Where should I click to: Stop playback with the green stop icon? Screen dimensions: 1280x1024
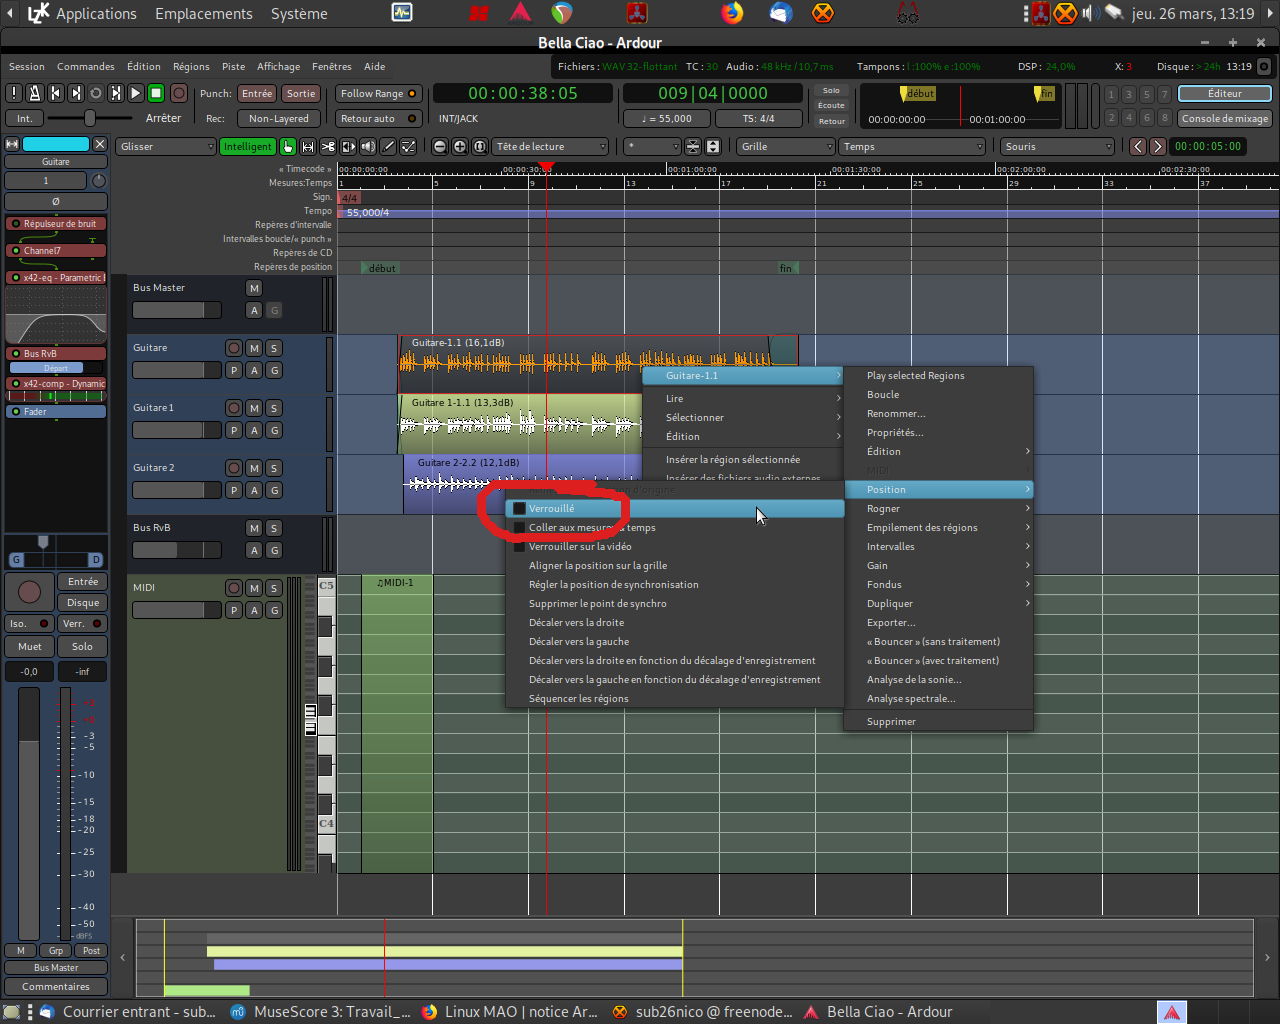click(x=156, y=93)
